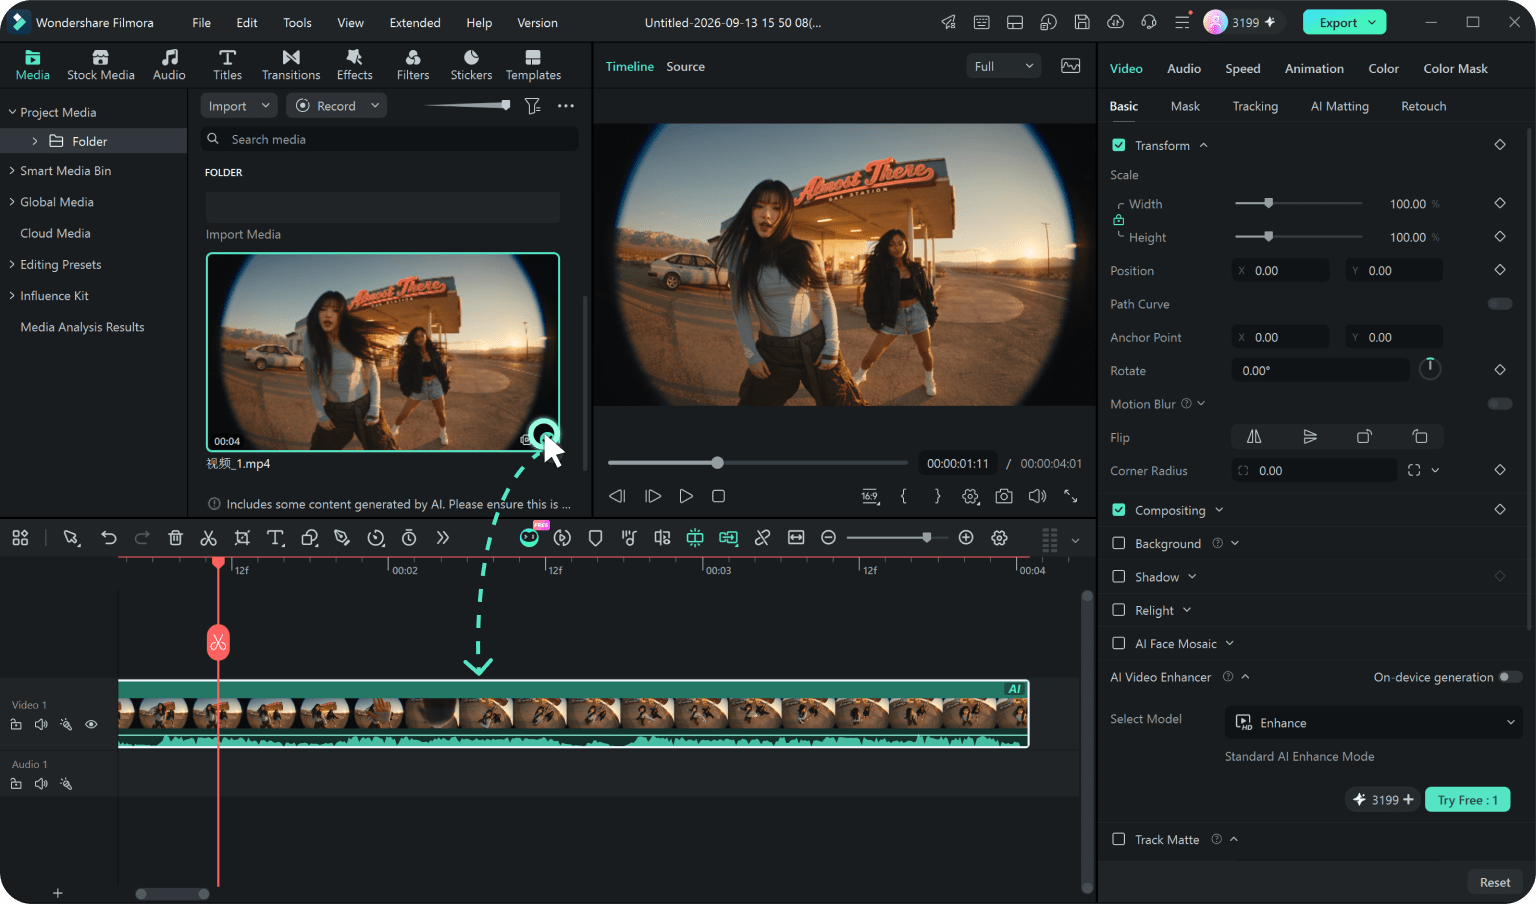Open the Select Model Enhance dropdown
This screenshot has height=904, width=1536.
click(x=1374, y=723)
